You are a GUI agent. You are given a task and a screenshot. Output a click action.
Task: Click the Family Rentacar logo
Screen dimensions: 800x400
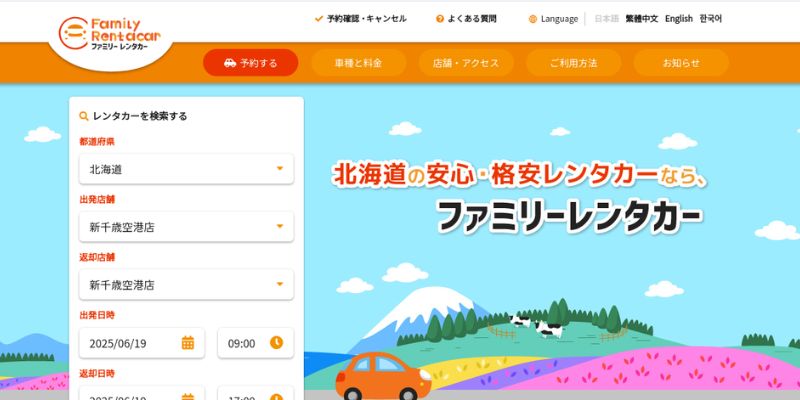(x=110, y=33)
